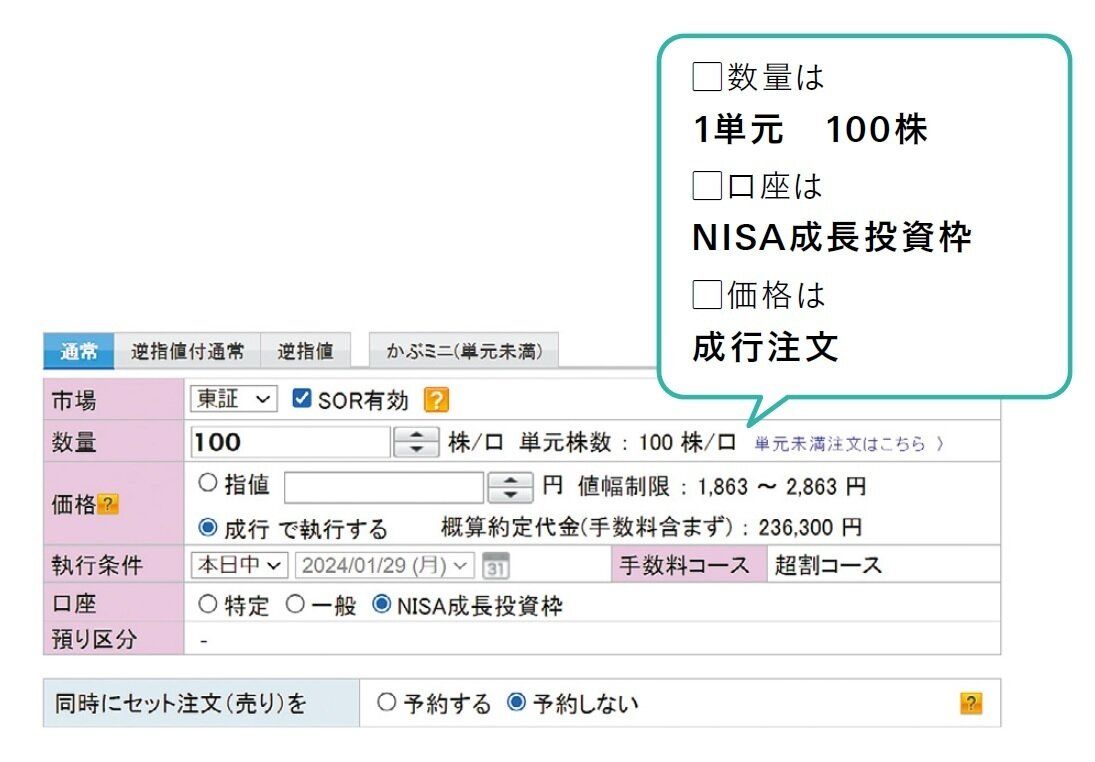
Task: Select 予約しない for set order
Action: pos(516,703)
